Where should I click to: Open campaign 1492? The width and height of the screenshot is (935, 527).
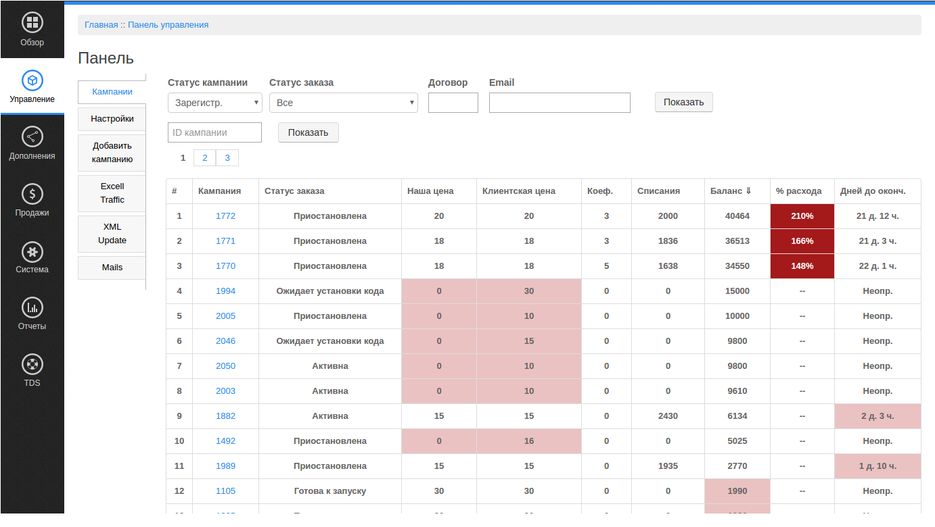(225, 441)
